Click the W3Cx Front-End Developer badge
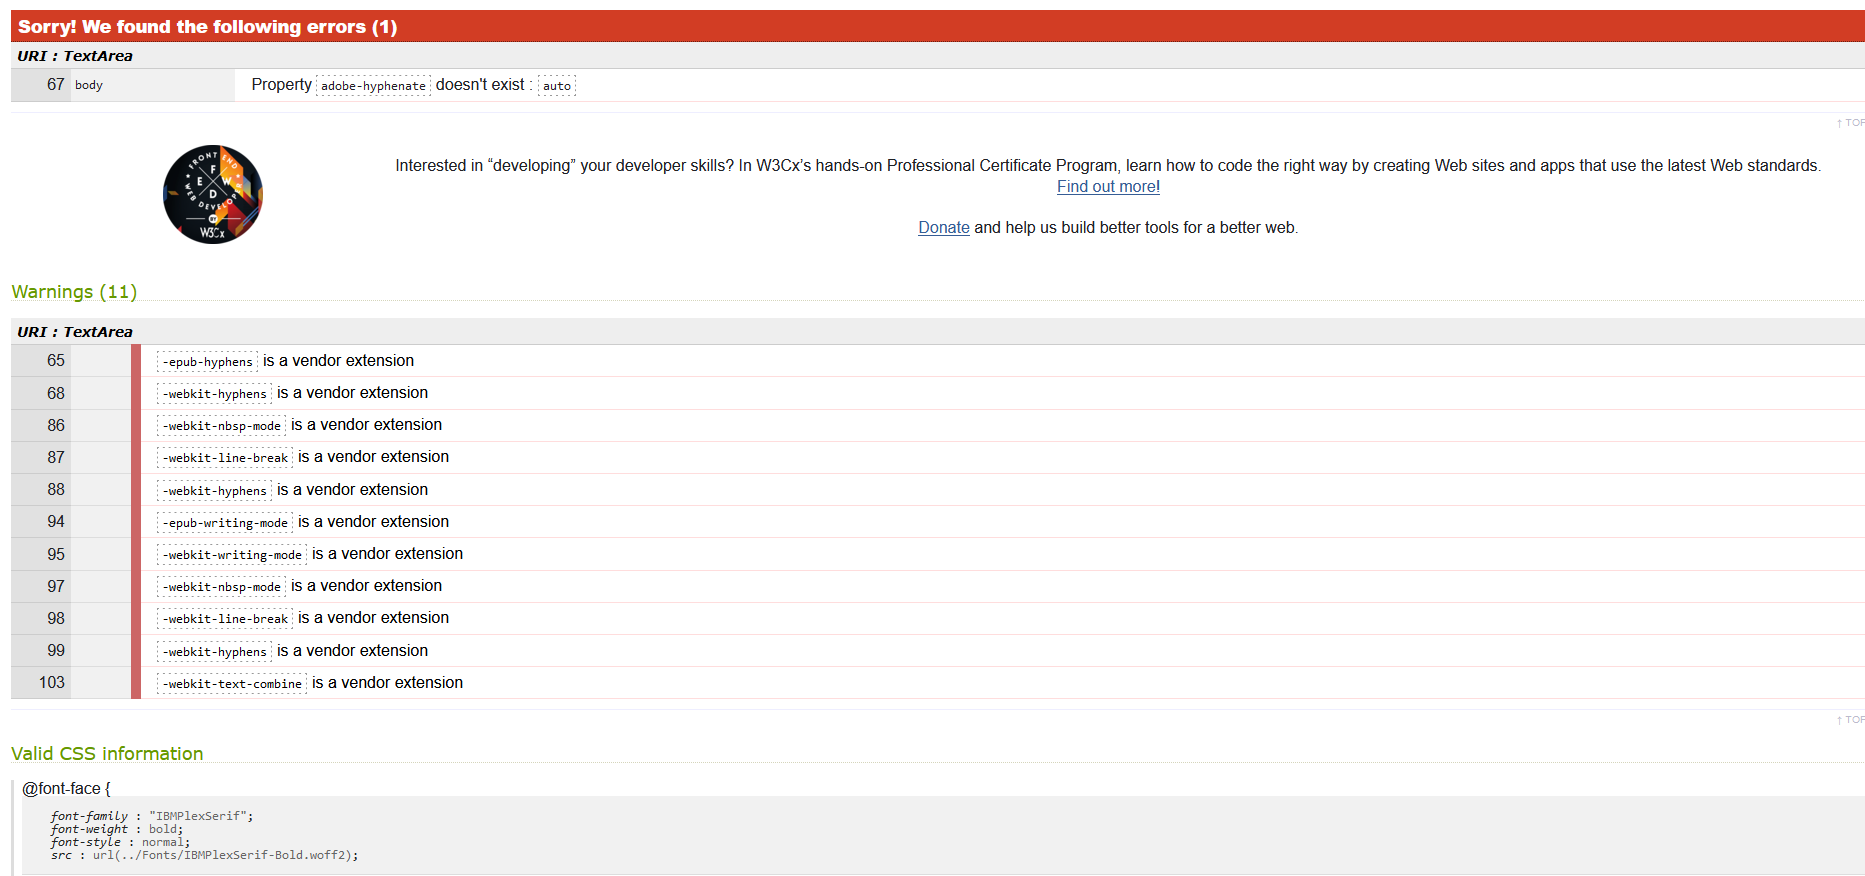Viewport: 1865px width, 876px height. [x=213, y=195]
